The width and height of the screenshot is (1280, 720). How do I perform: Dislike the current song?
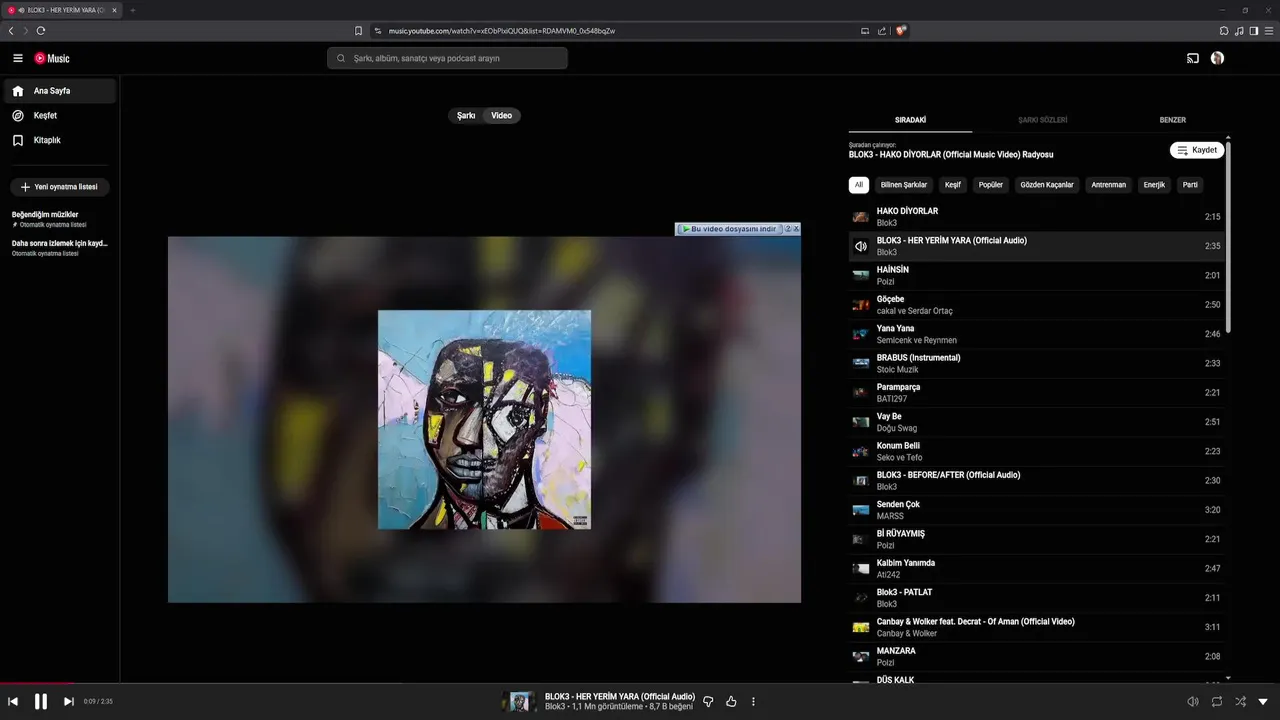(x=708, y=702)
